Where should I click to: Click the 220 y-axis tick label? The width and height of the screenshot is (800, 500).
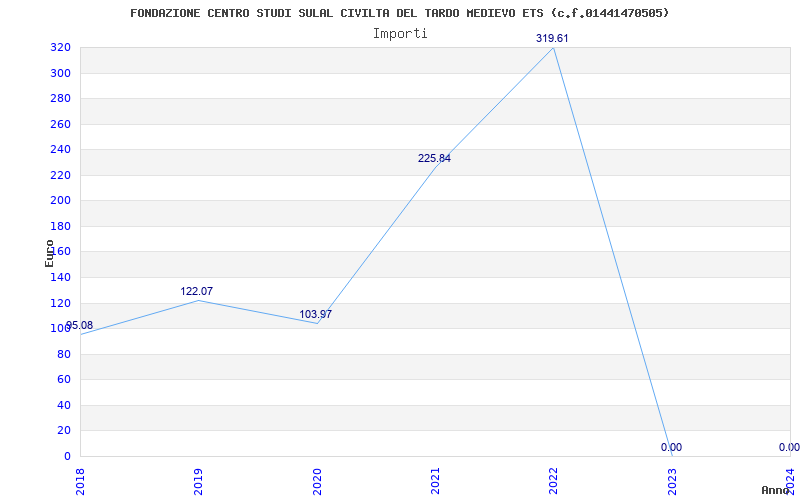click(x=60, y=176)
